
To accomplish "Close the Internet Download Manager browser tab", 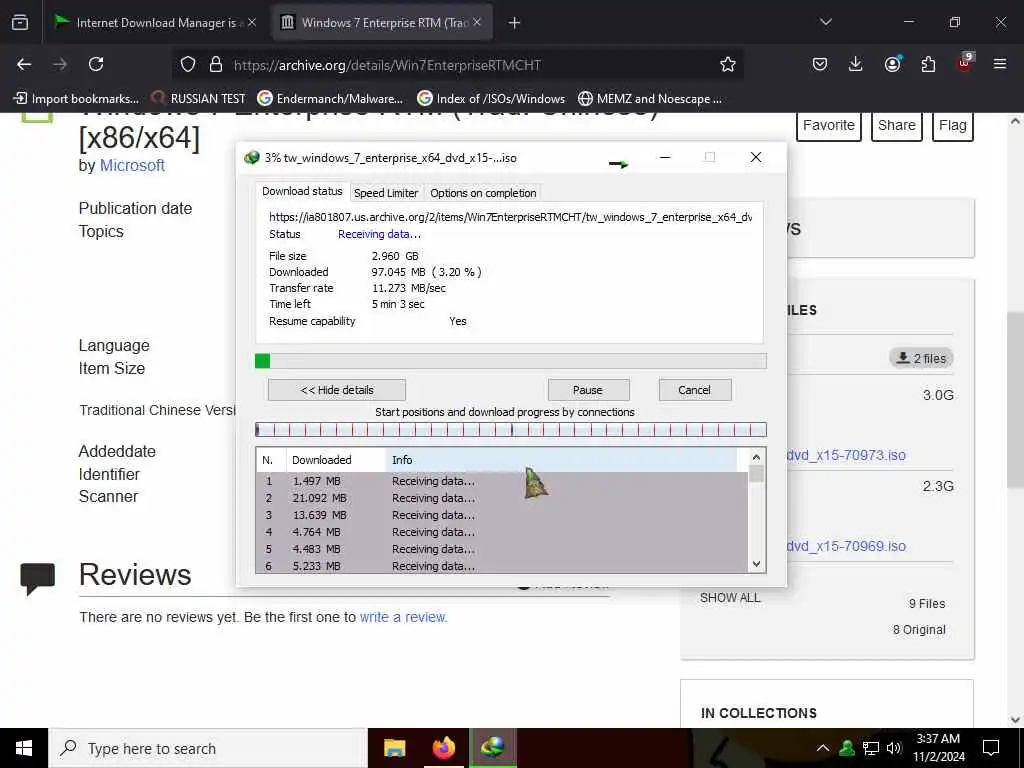I will [252, 23].
